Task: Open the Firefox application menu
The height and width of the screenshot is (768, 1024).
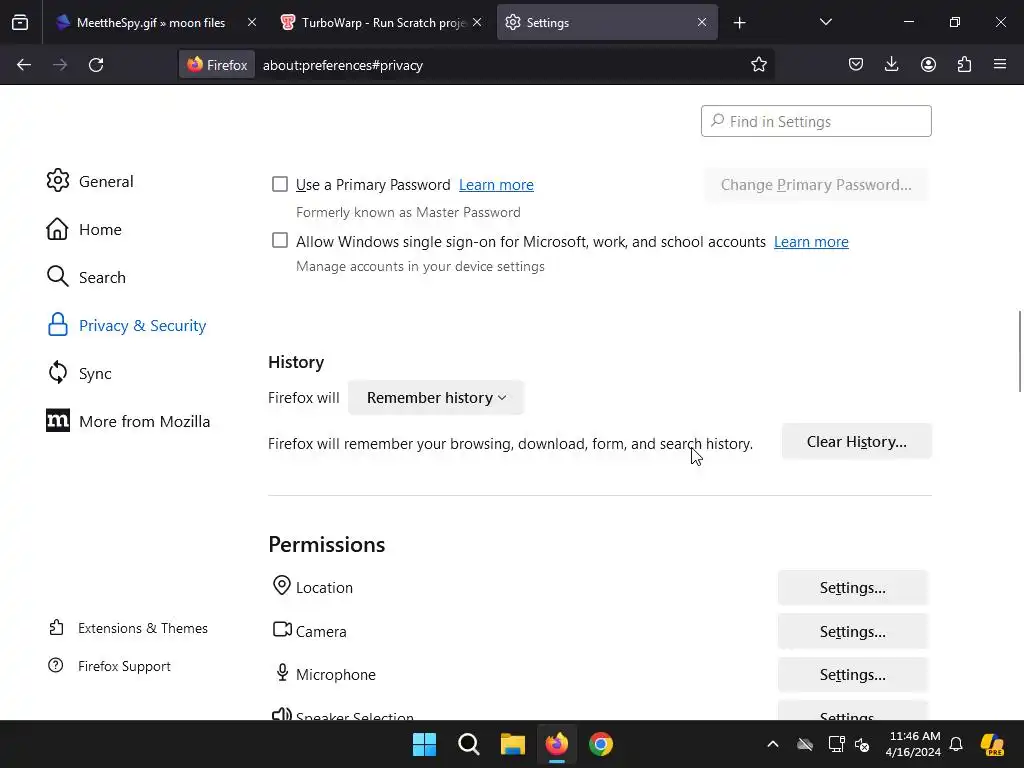Action: [x=1000, y=65]
